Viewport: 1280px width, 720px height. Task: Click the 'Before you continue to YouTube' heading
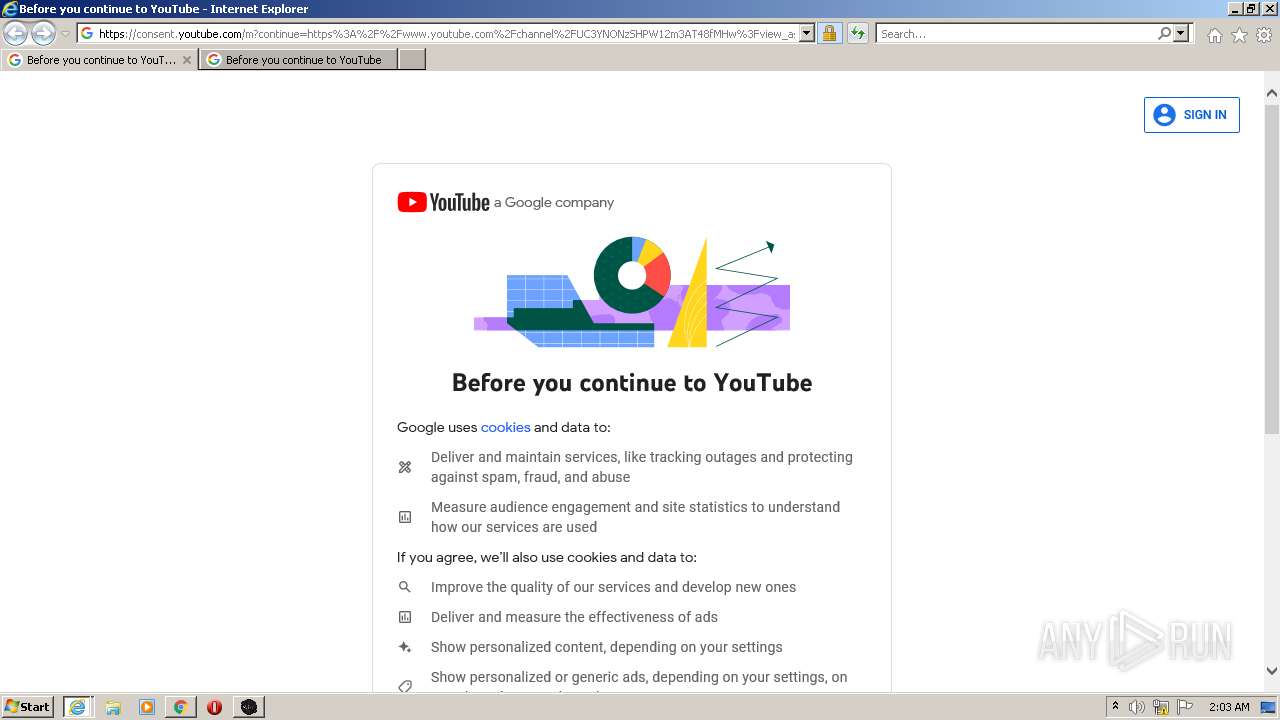[632, 383]
